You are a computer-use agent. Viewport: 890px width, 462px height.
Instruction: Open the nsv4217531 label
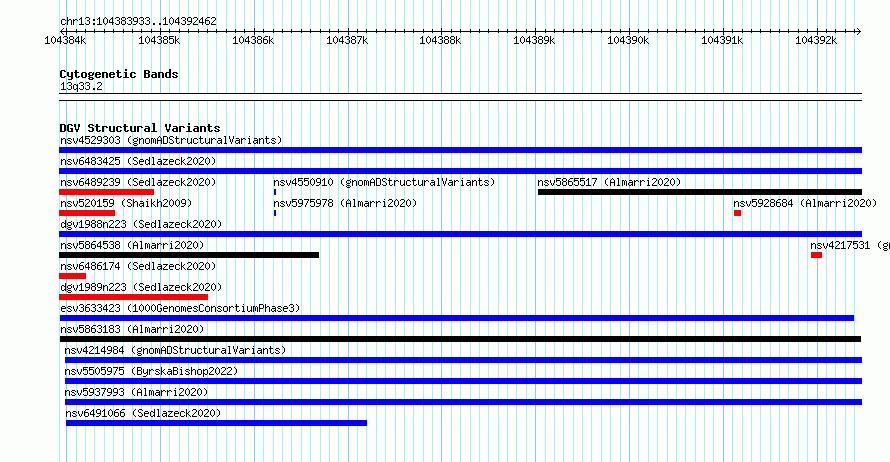pyautogui.click(x=850, y=245)
